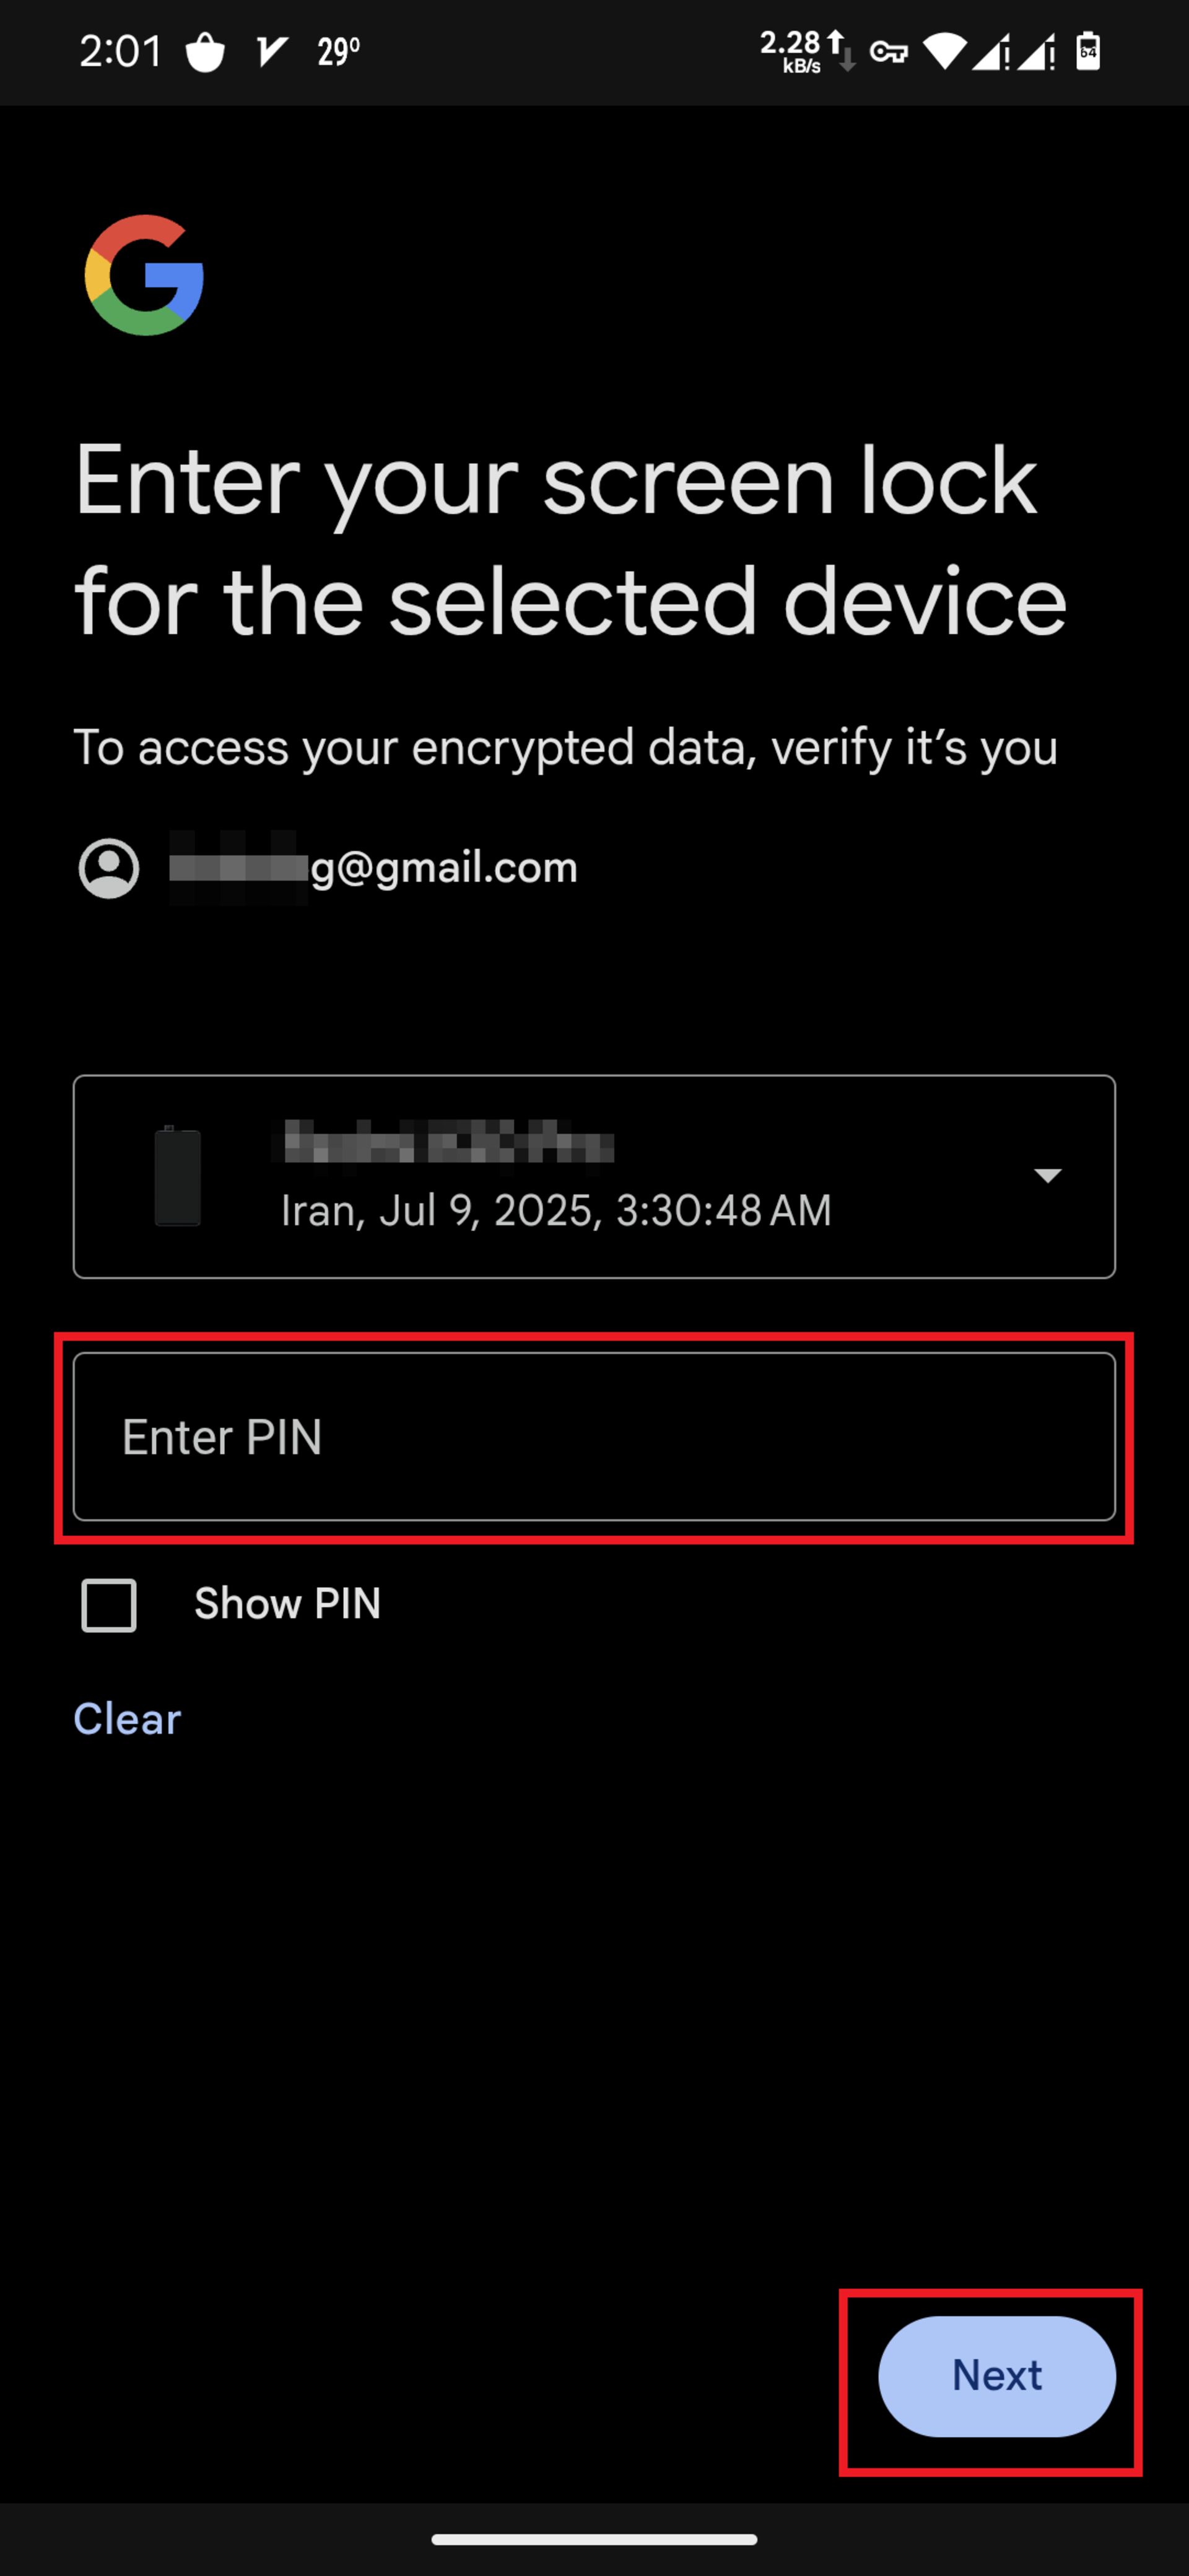
Task: Click the Google logo
Action: (x=144, y=275)
